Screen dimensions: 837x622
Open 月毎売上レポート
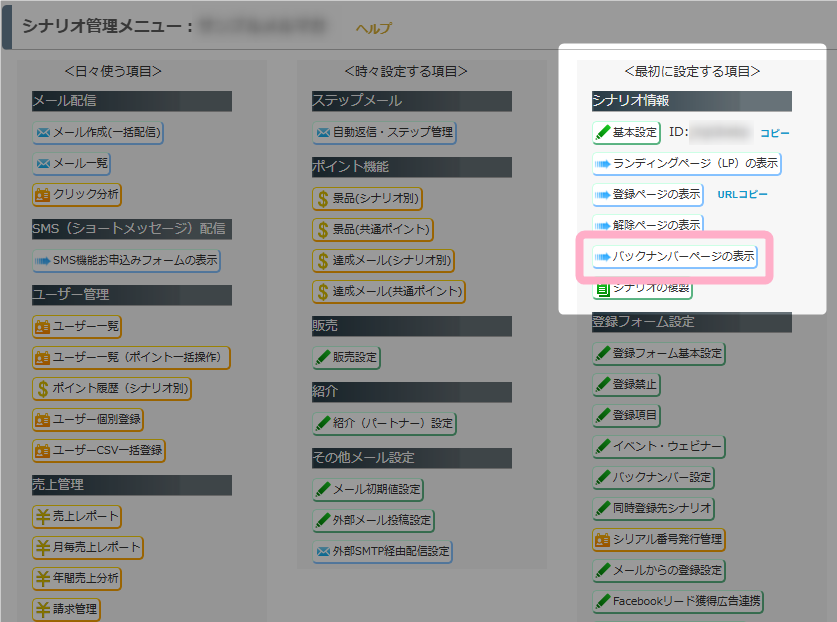87,547
